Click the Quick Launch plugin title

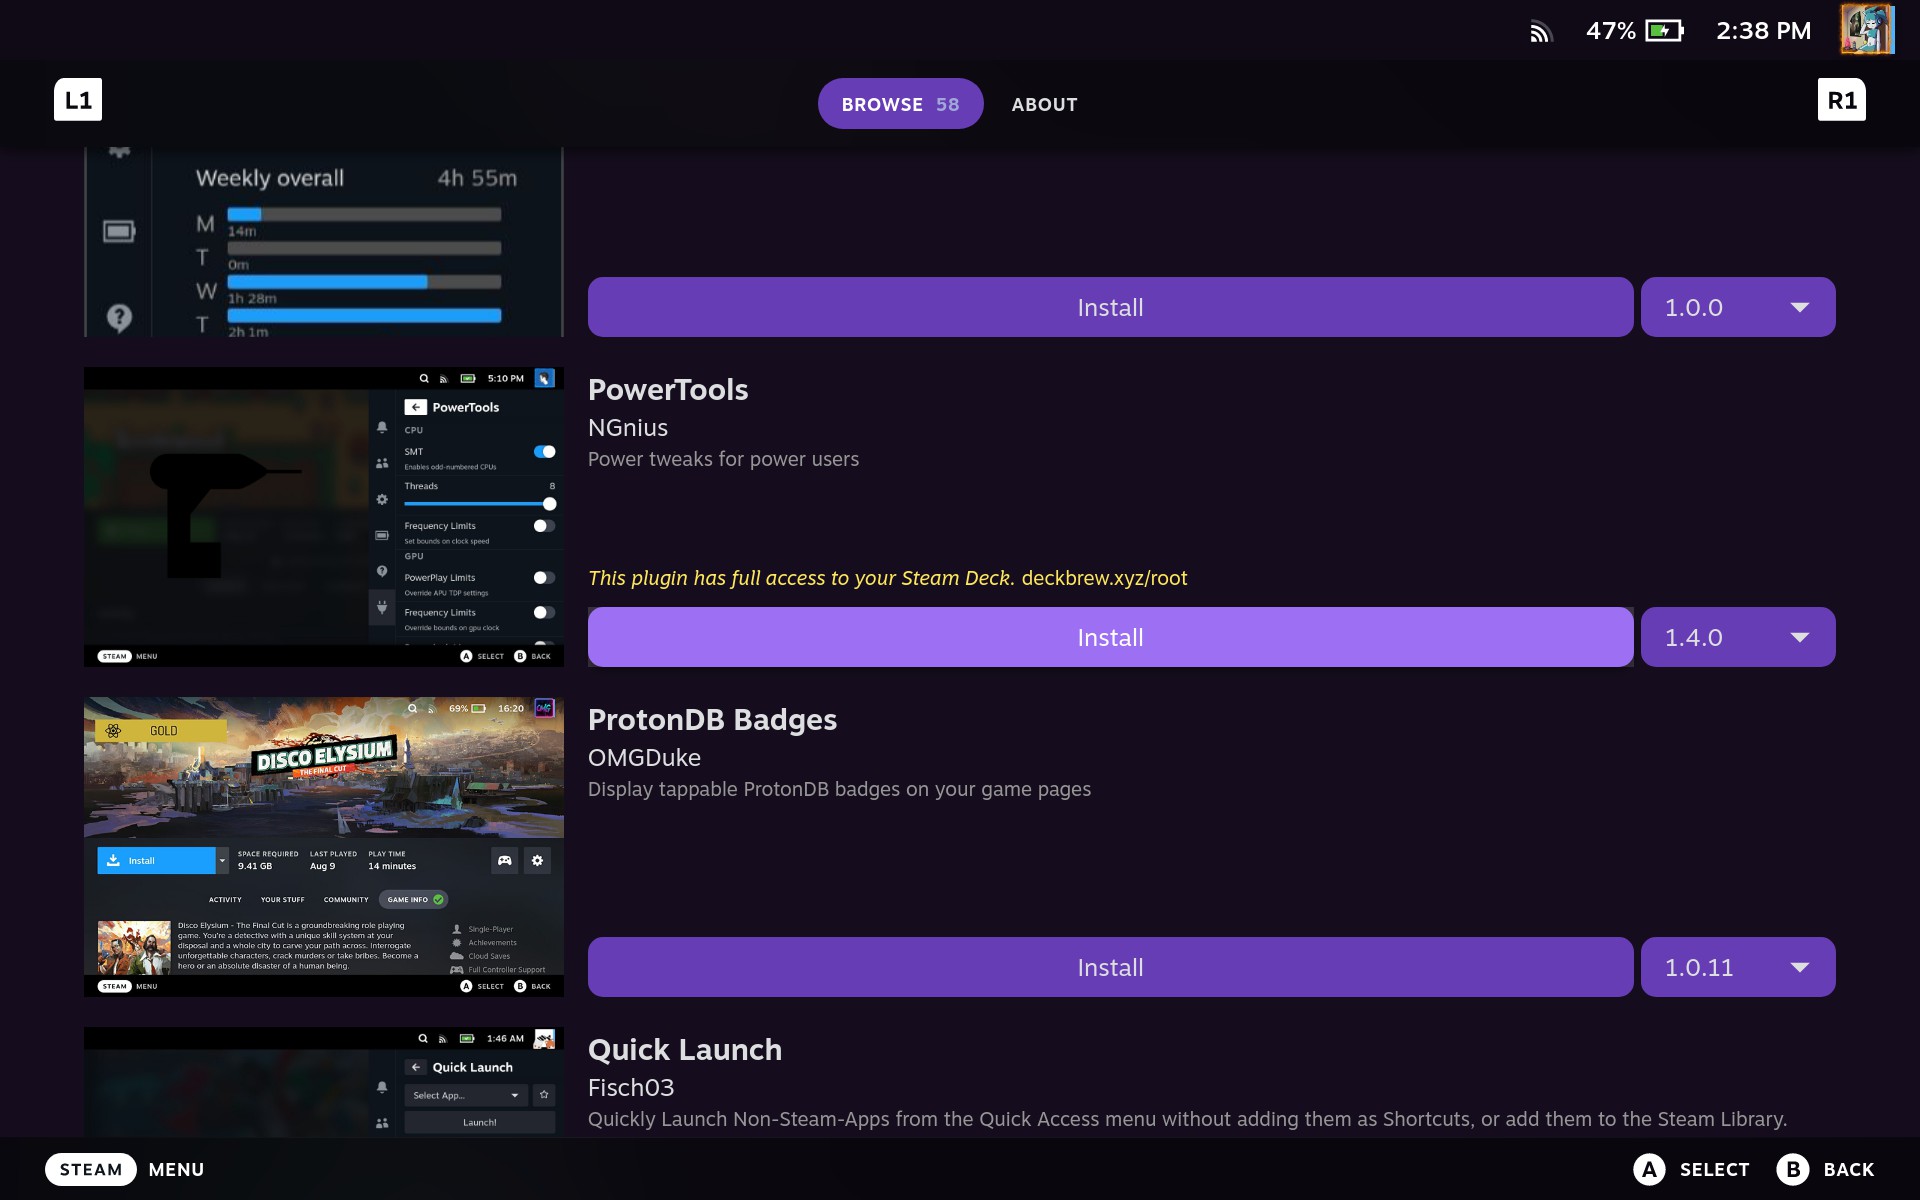pos(685,1050)
